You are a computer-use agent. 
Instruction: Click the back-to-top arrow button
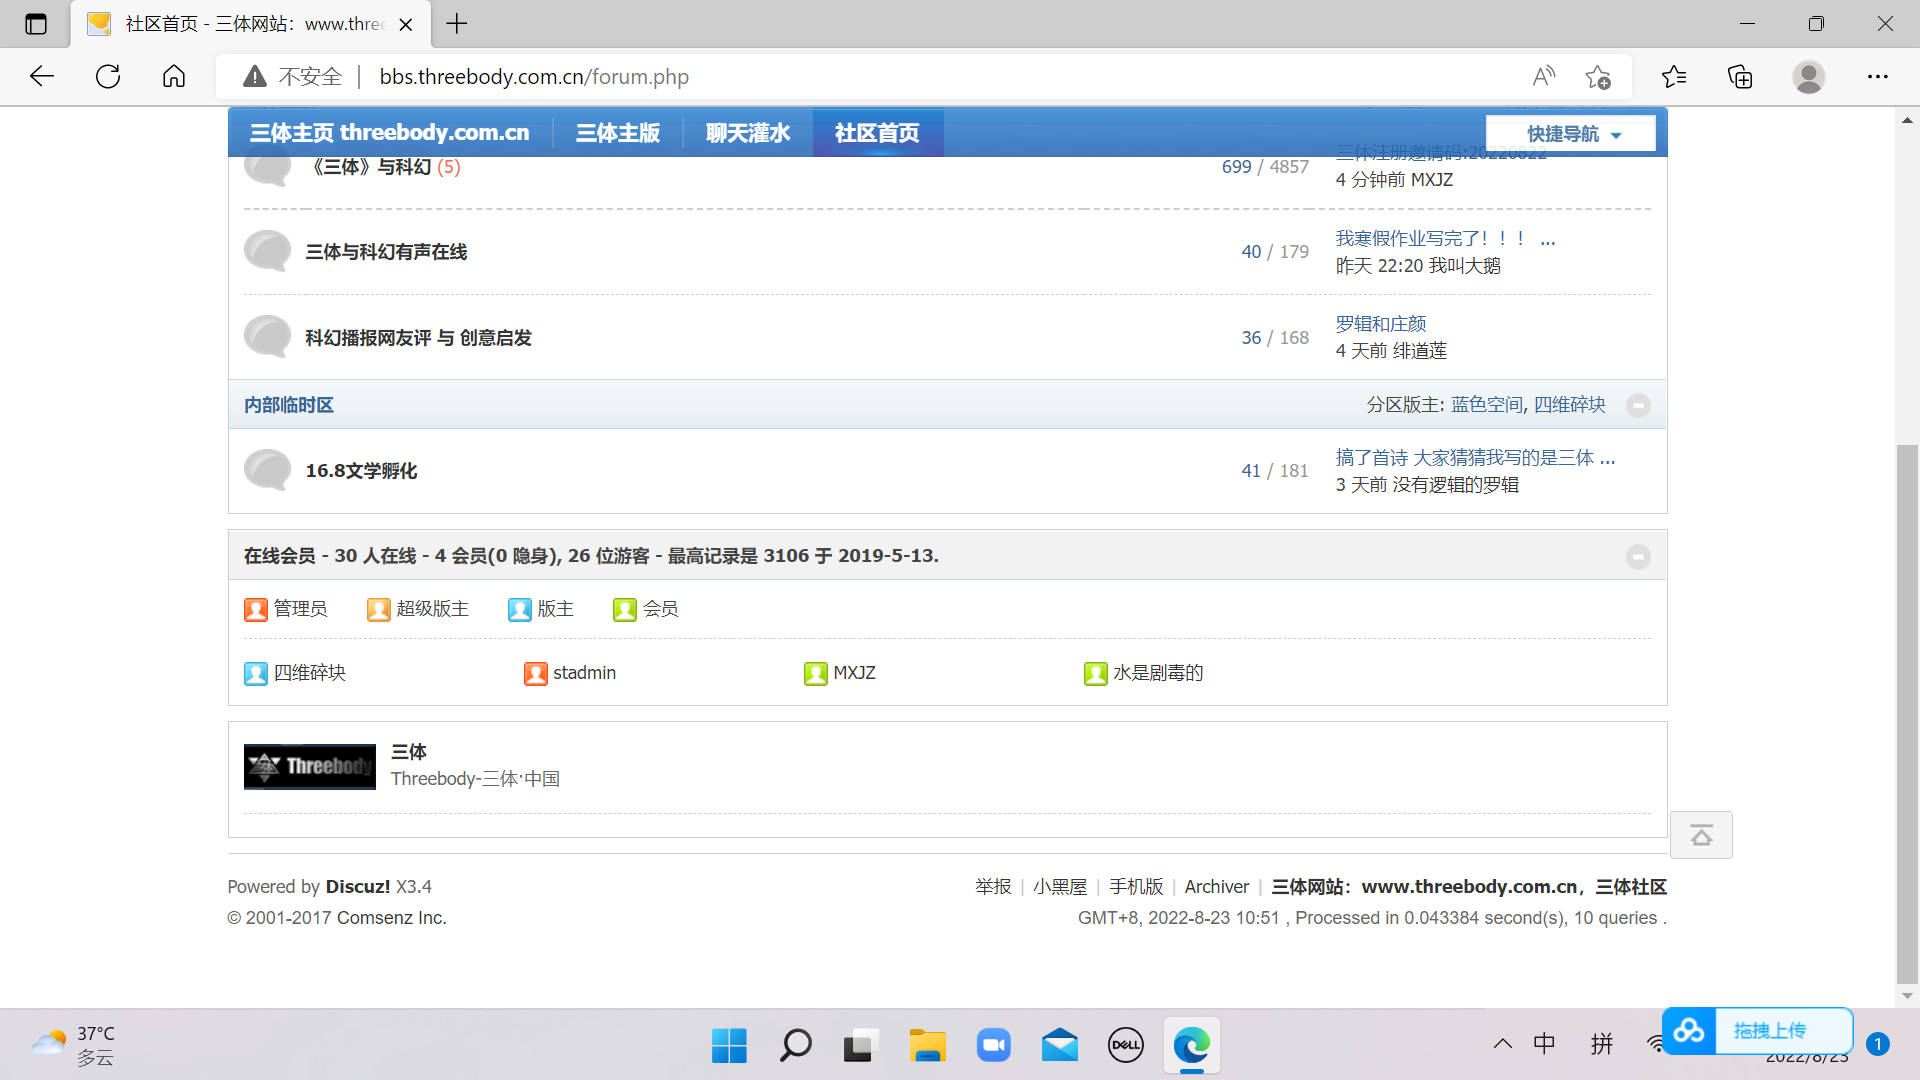1701,835
